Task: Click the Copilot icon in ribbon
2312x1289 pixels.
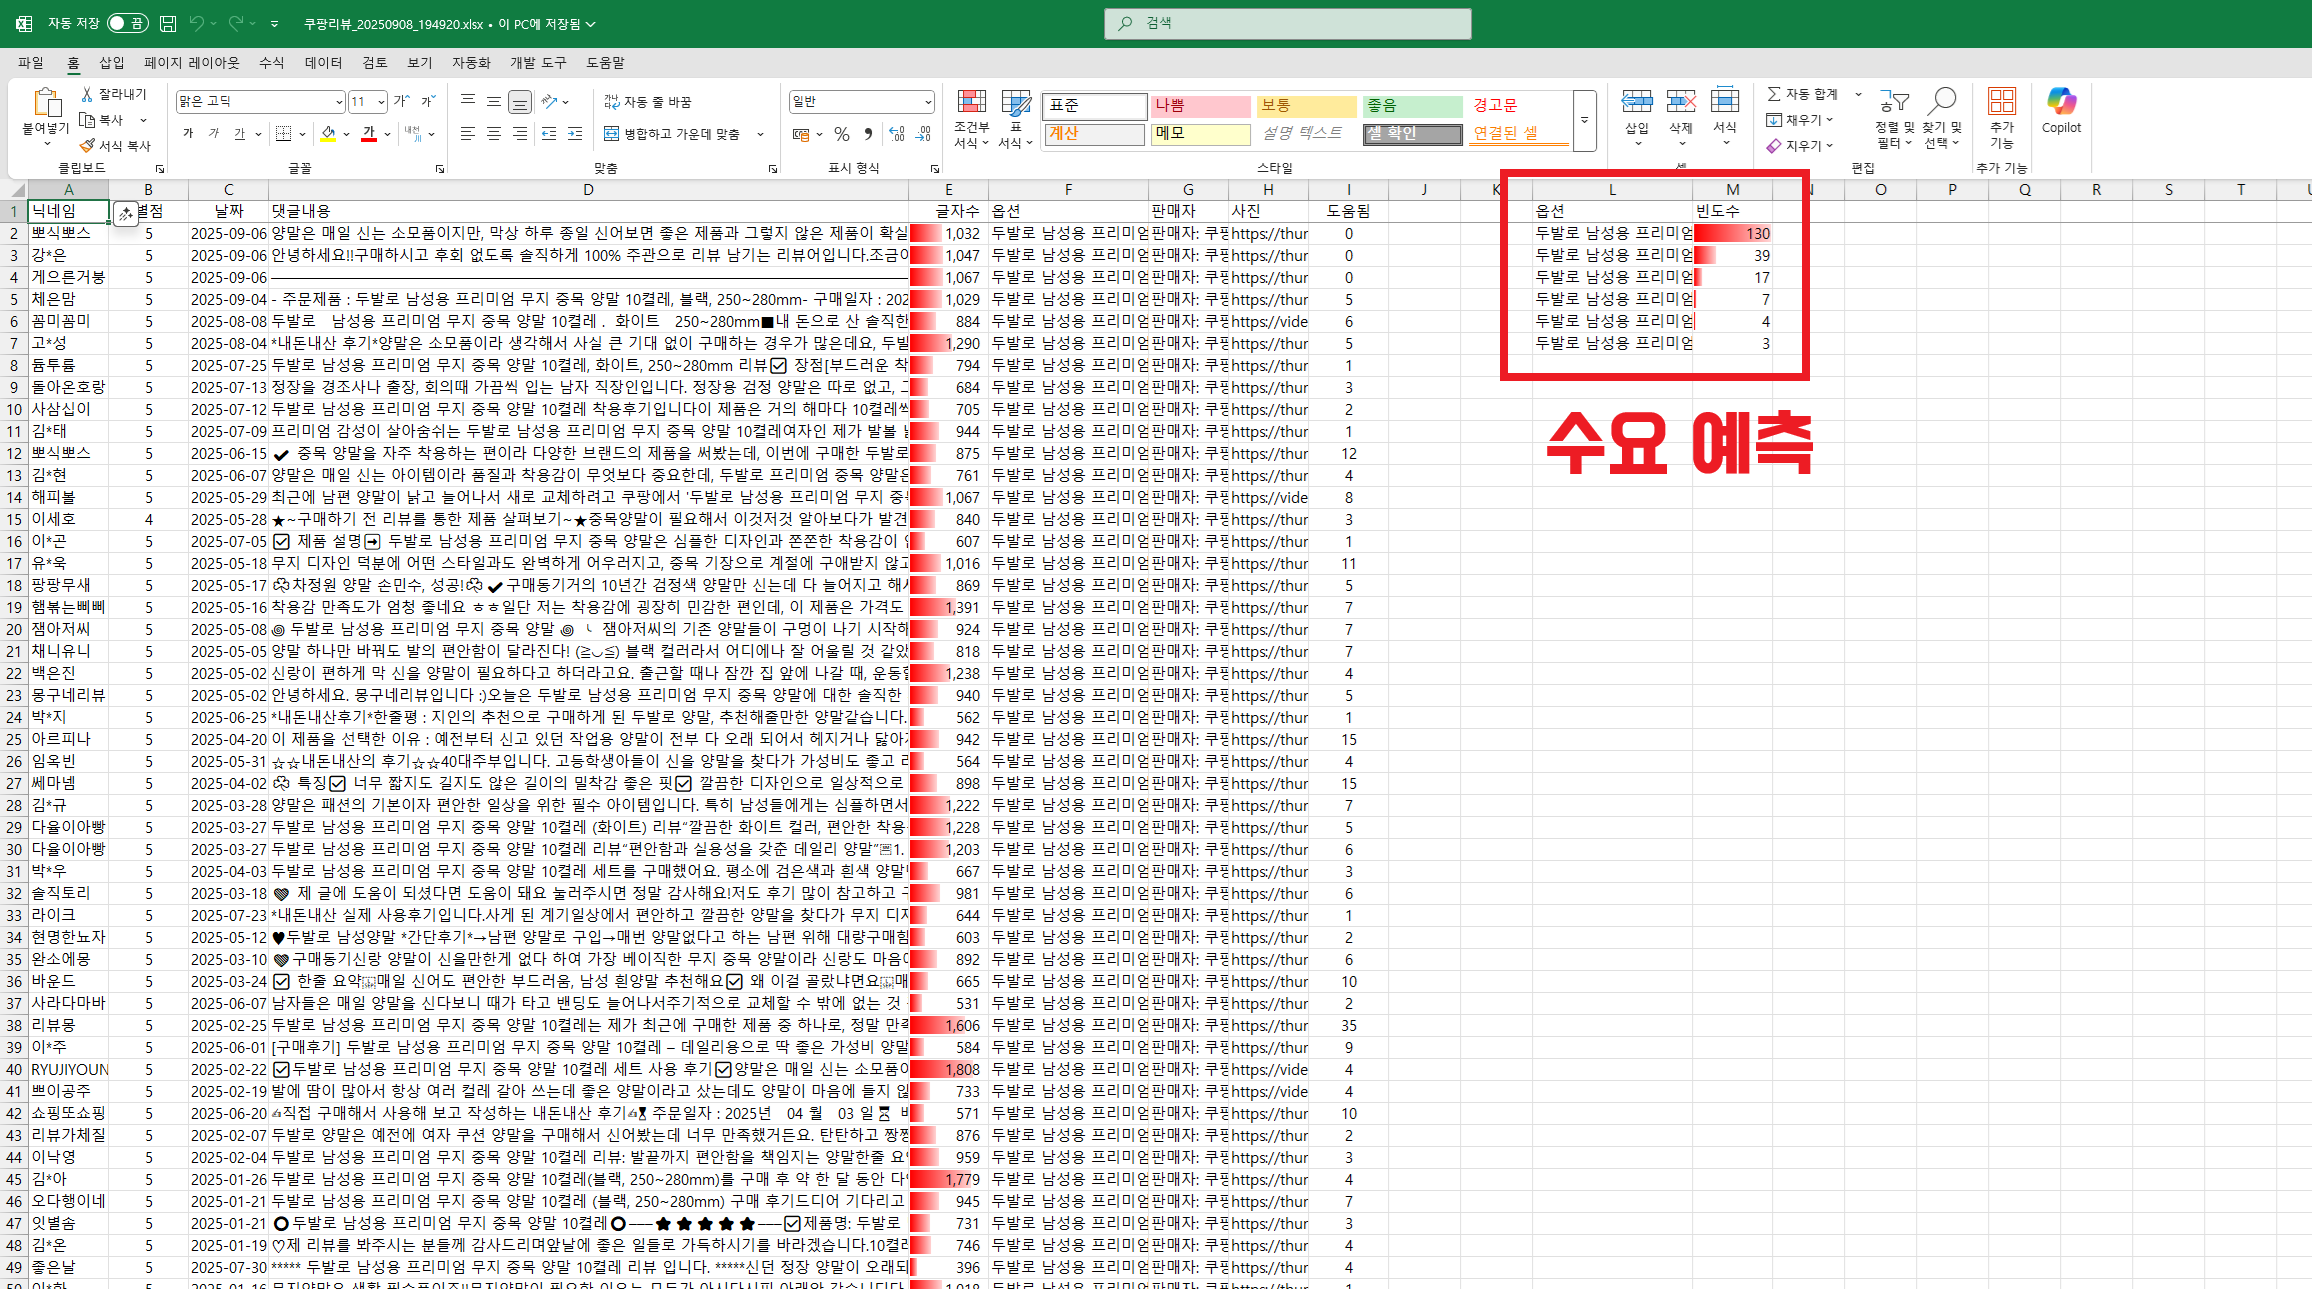Action: pos(2060,103)
